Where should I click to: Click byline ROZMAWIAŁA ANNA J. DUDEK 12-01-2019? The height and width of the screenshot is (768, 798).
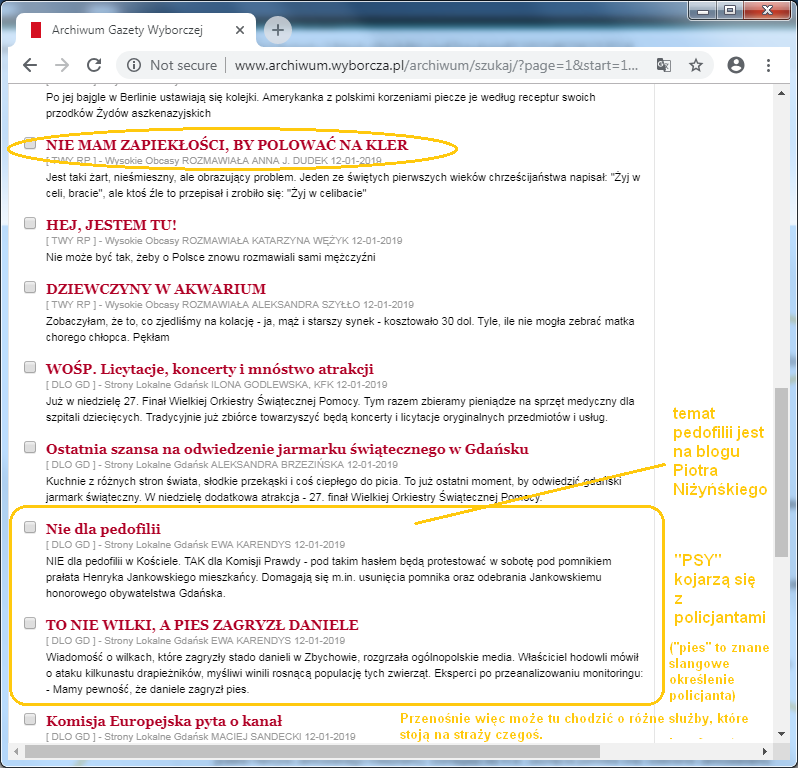tap(282, 161)
